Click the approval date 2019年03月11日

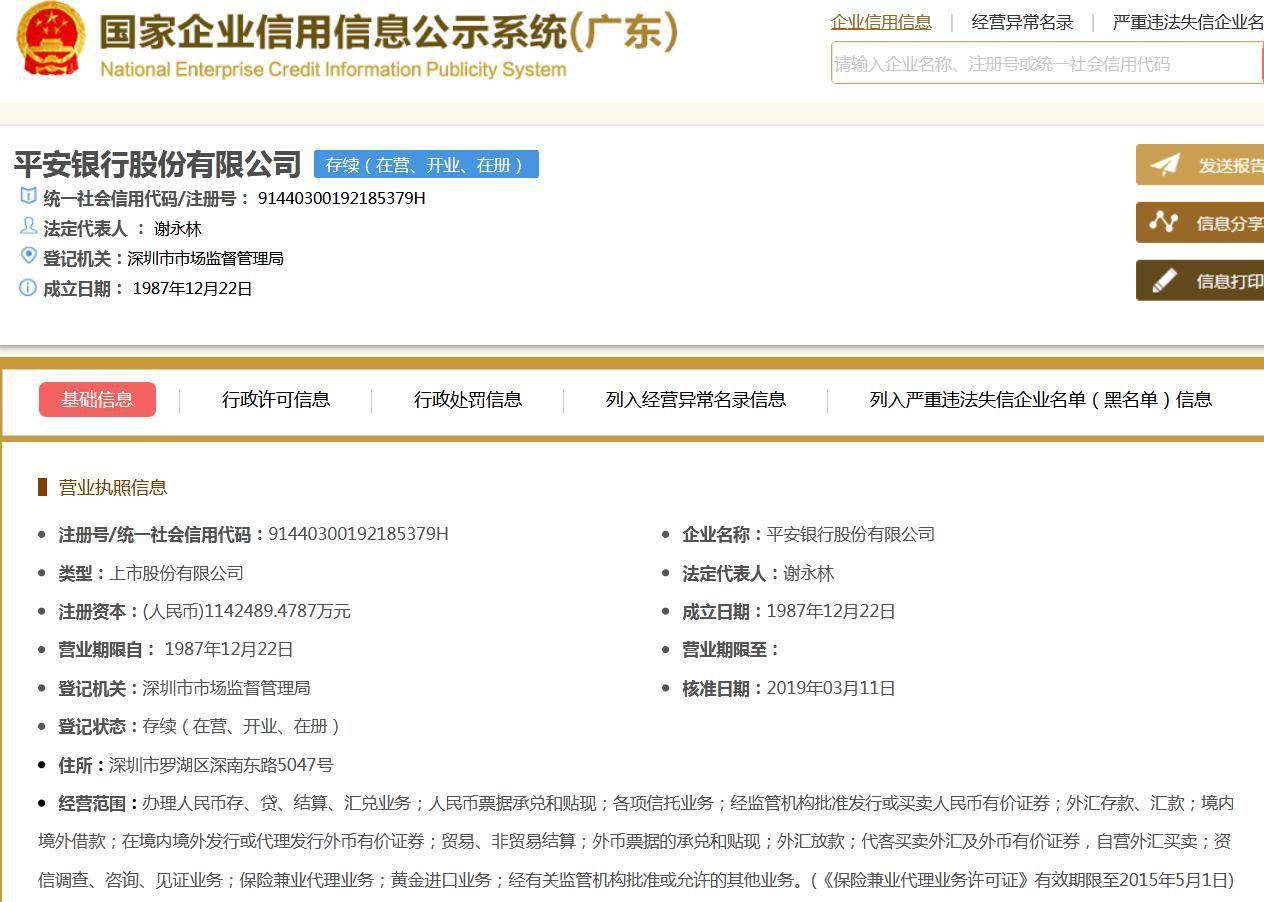pyautogui.click(x=831, y=688)
